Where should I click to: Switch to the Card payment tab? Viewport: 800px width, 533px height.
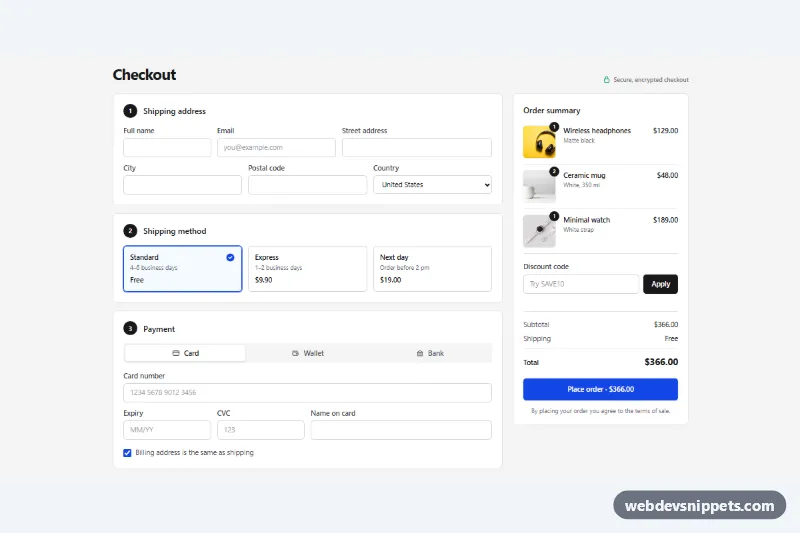(x=185, y=353)
